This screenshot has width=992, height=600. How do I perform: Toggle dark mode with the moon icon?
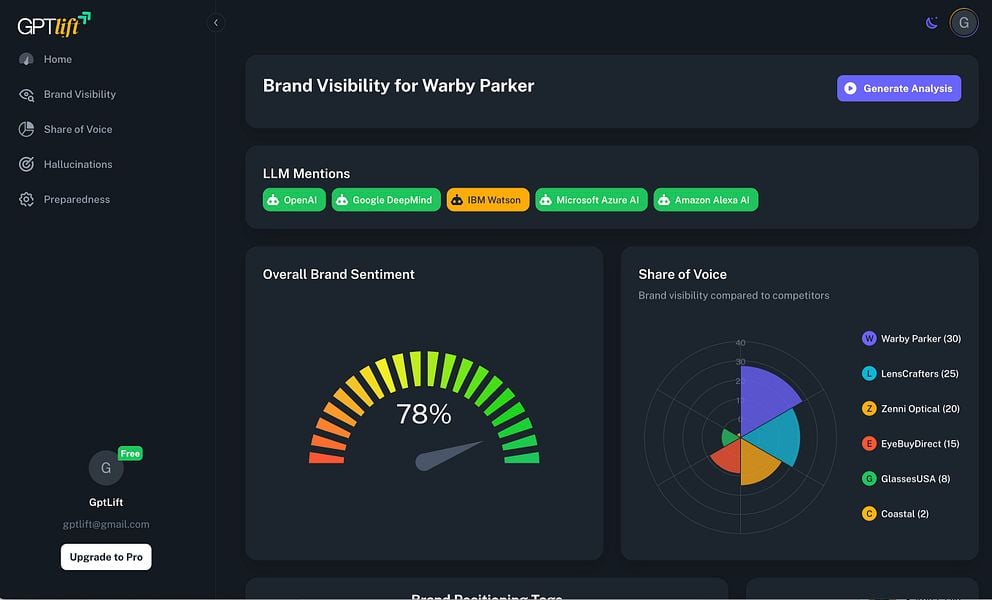931,23
